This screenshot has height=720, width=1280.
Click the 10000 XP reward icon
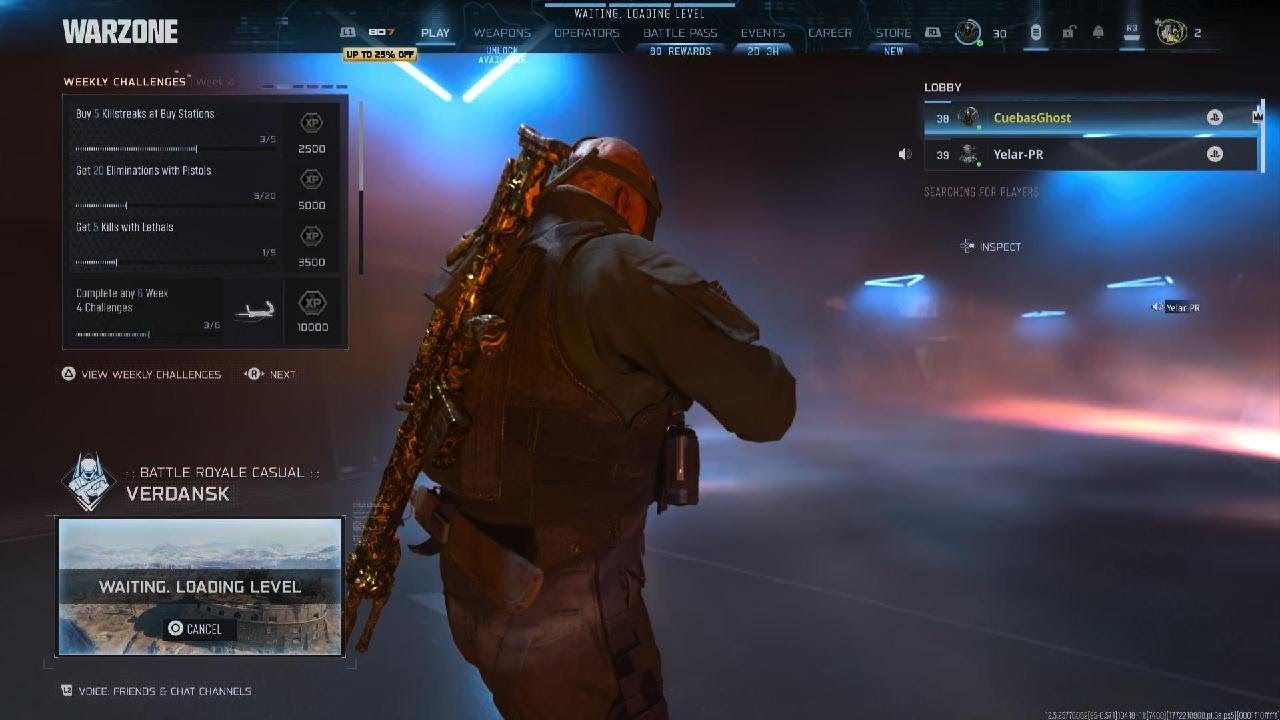pyautogui.click(x=312, y=303)
